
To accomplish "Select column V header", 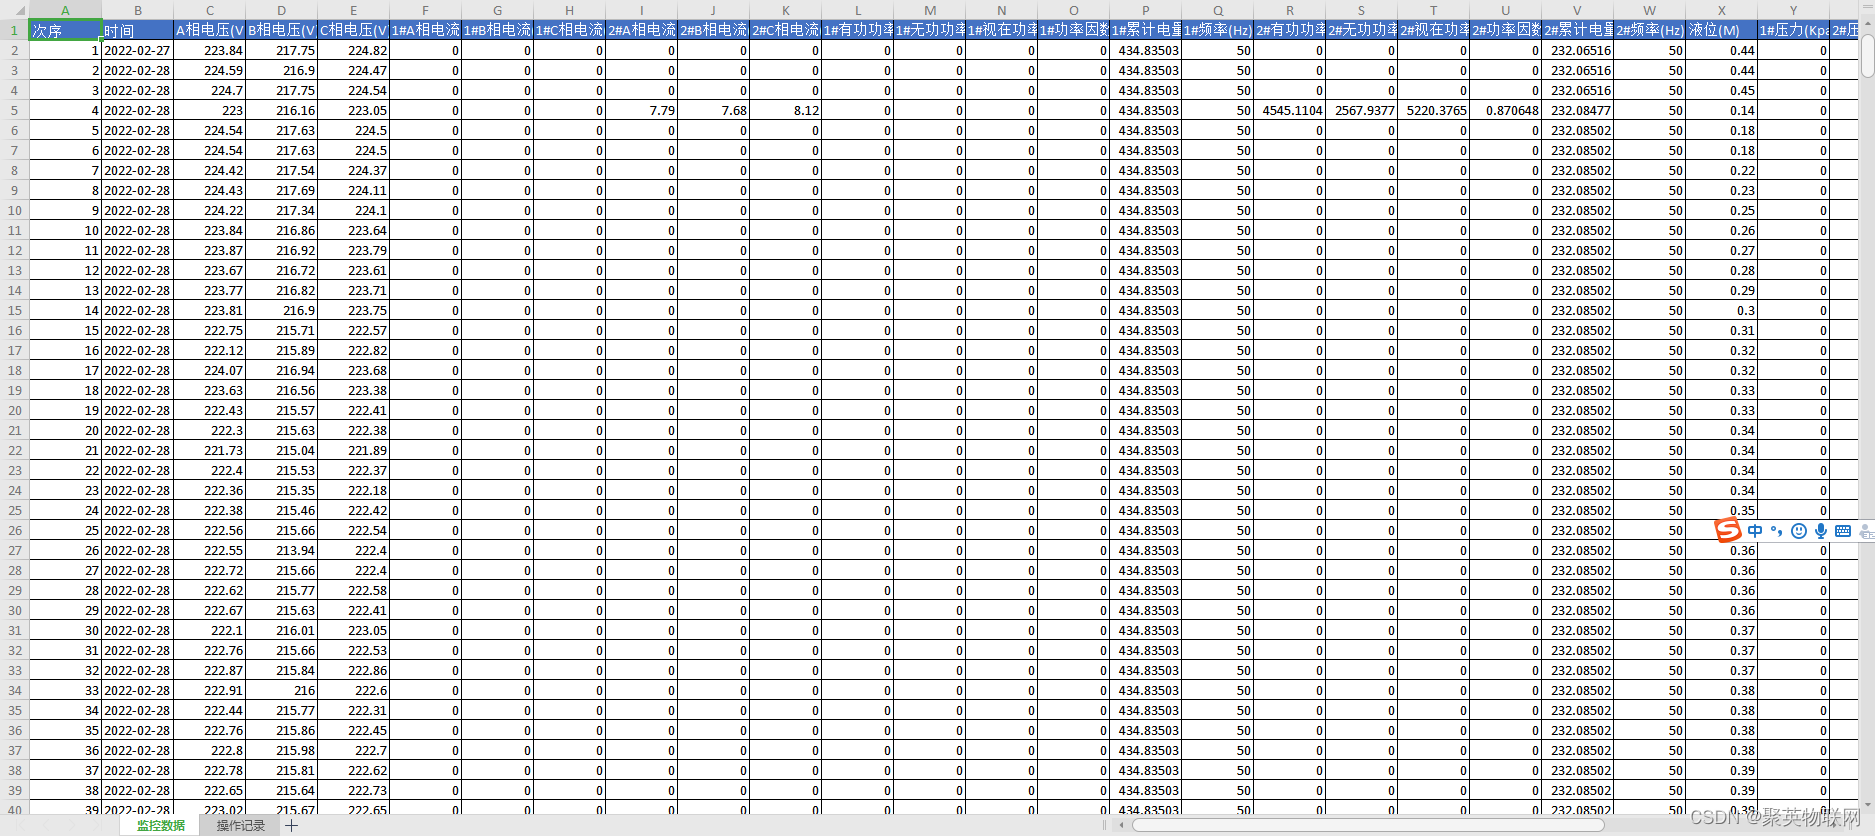I will coord(1578,10).
